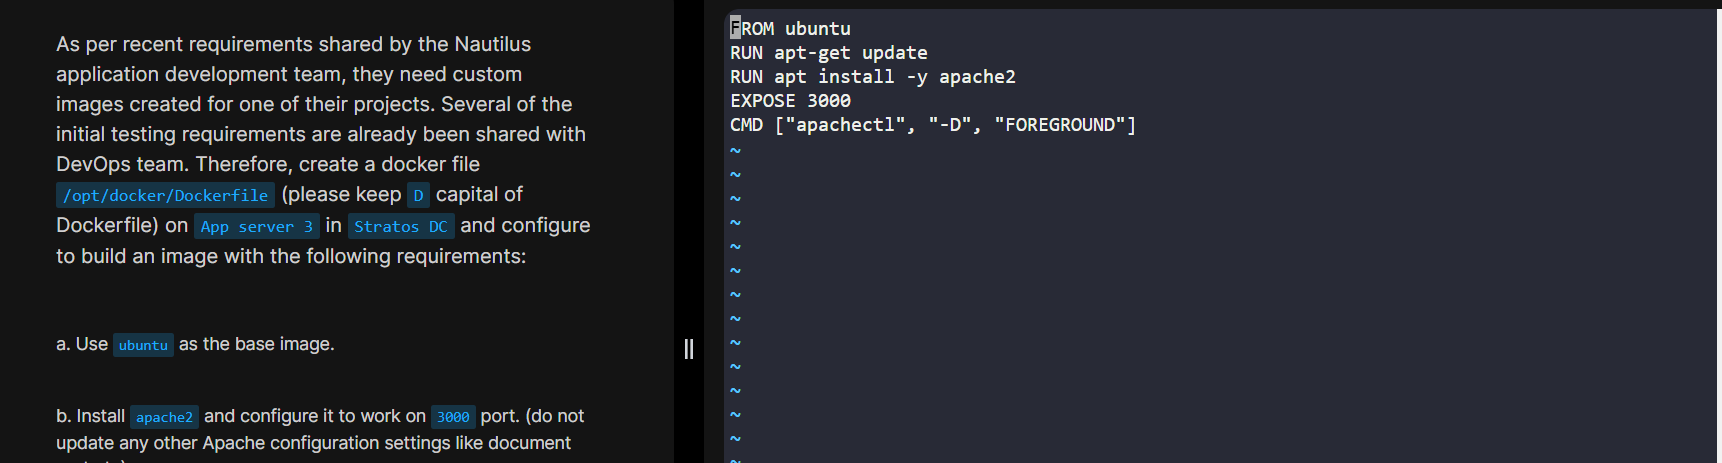Click the first tilde empty-line marker
Viewport: 1722px width, 463px height.
(735, 150)
